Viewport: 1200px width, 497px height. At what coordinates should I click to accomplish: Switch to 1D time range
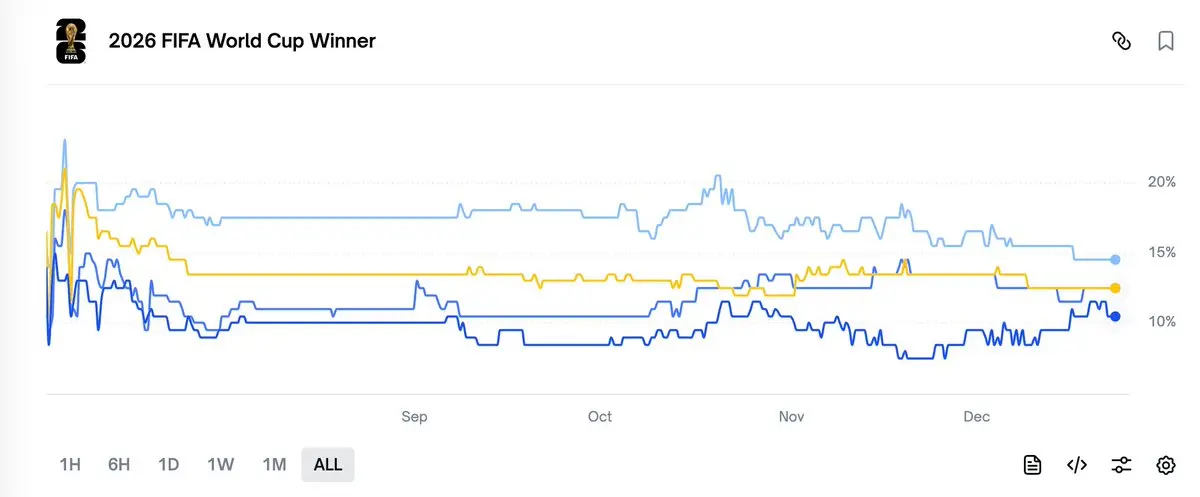(x=168, y=464)
